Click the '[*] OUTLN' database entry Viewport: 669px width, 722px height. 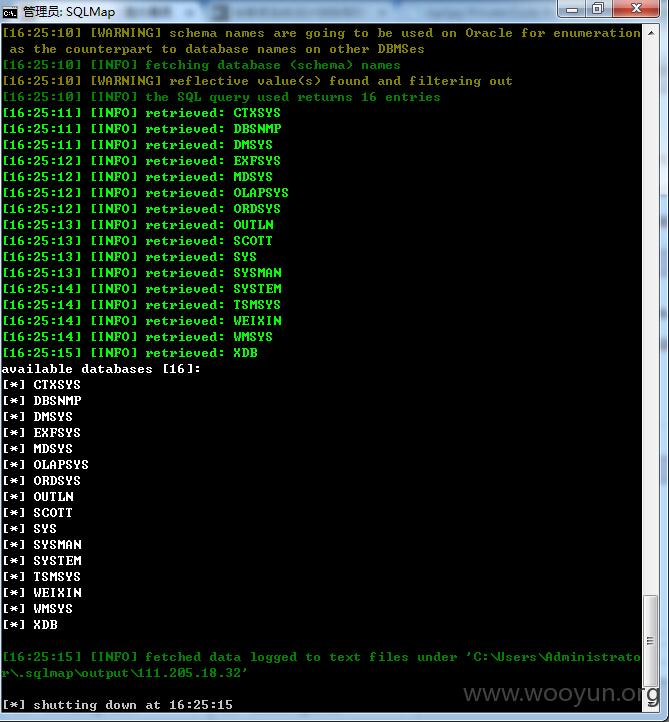tap(38, 497)
